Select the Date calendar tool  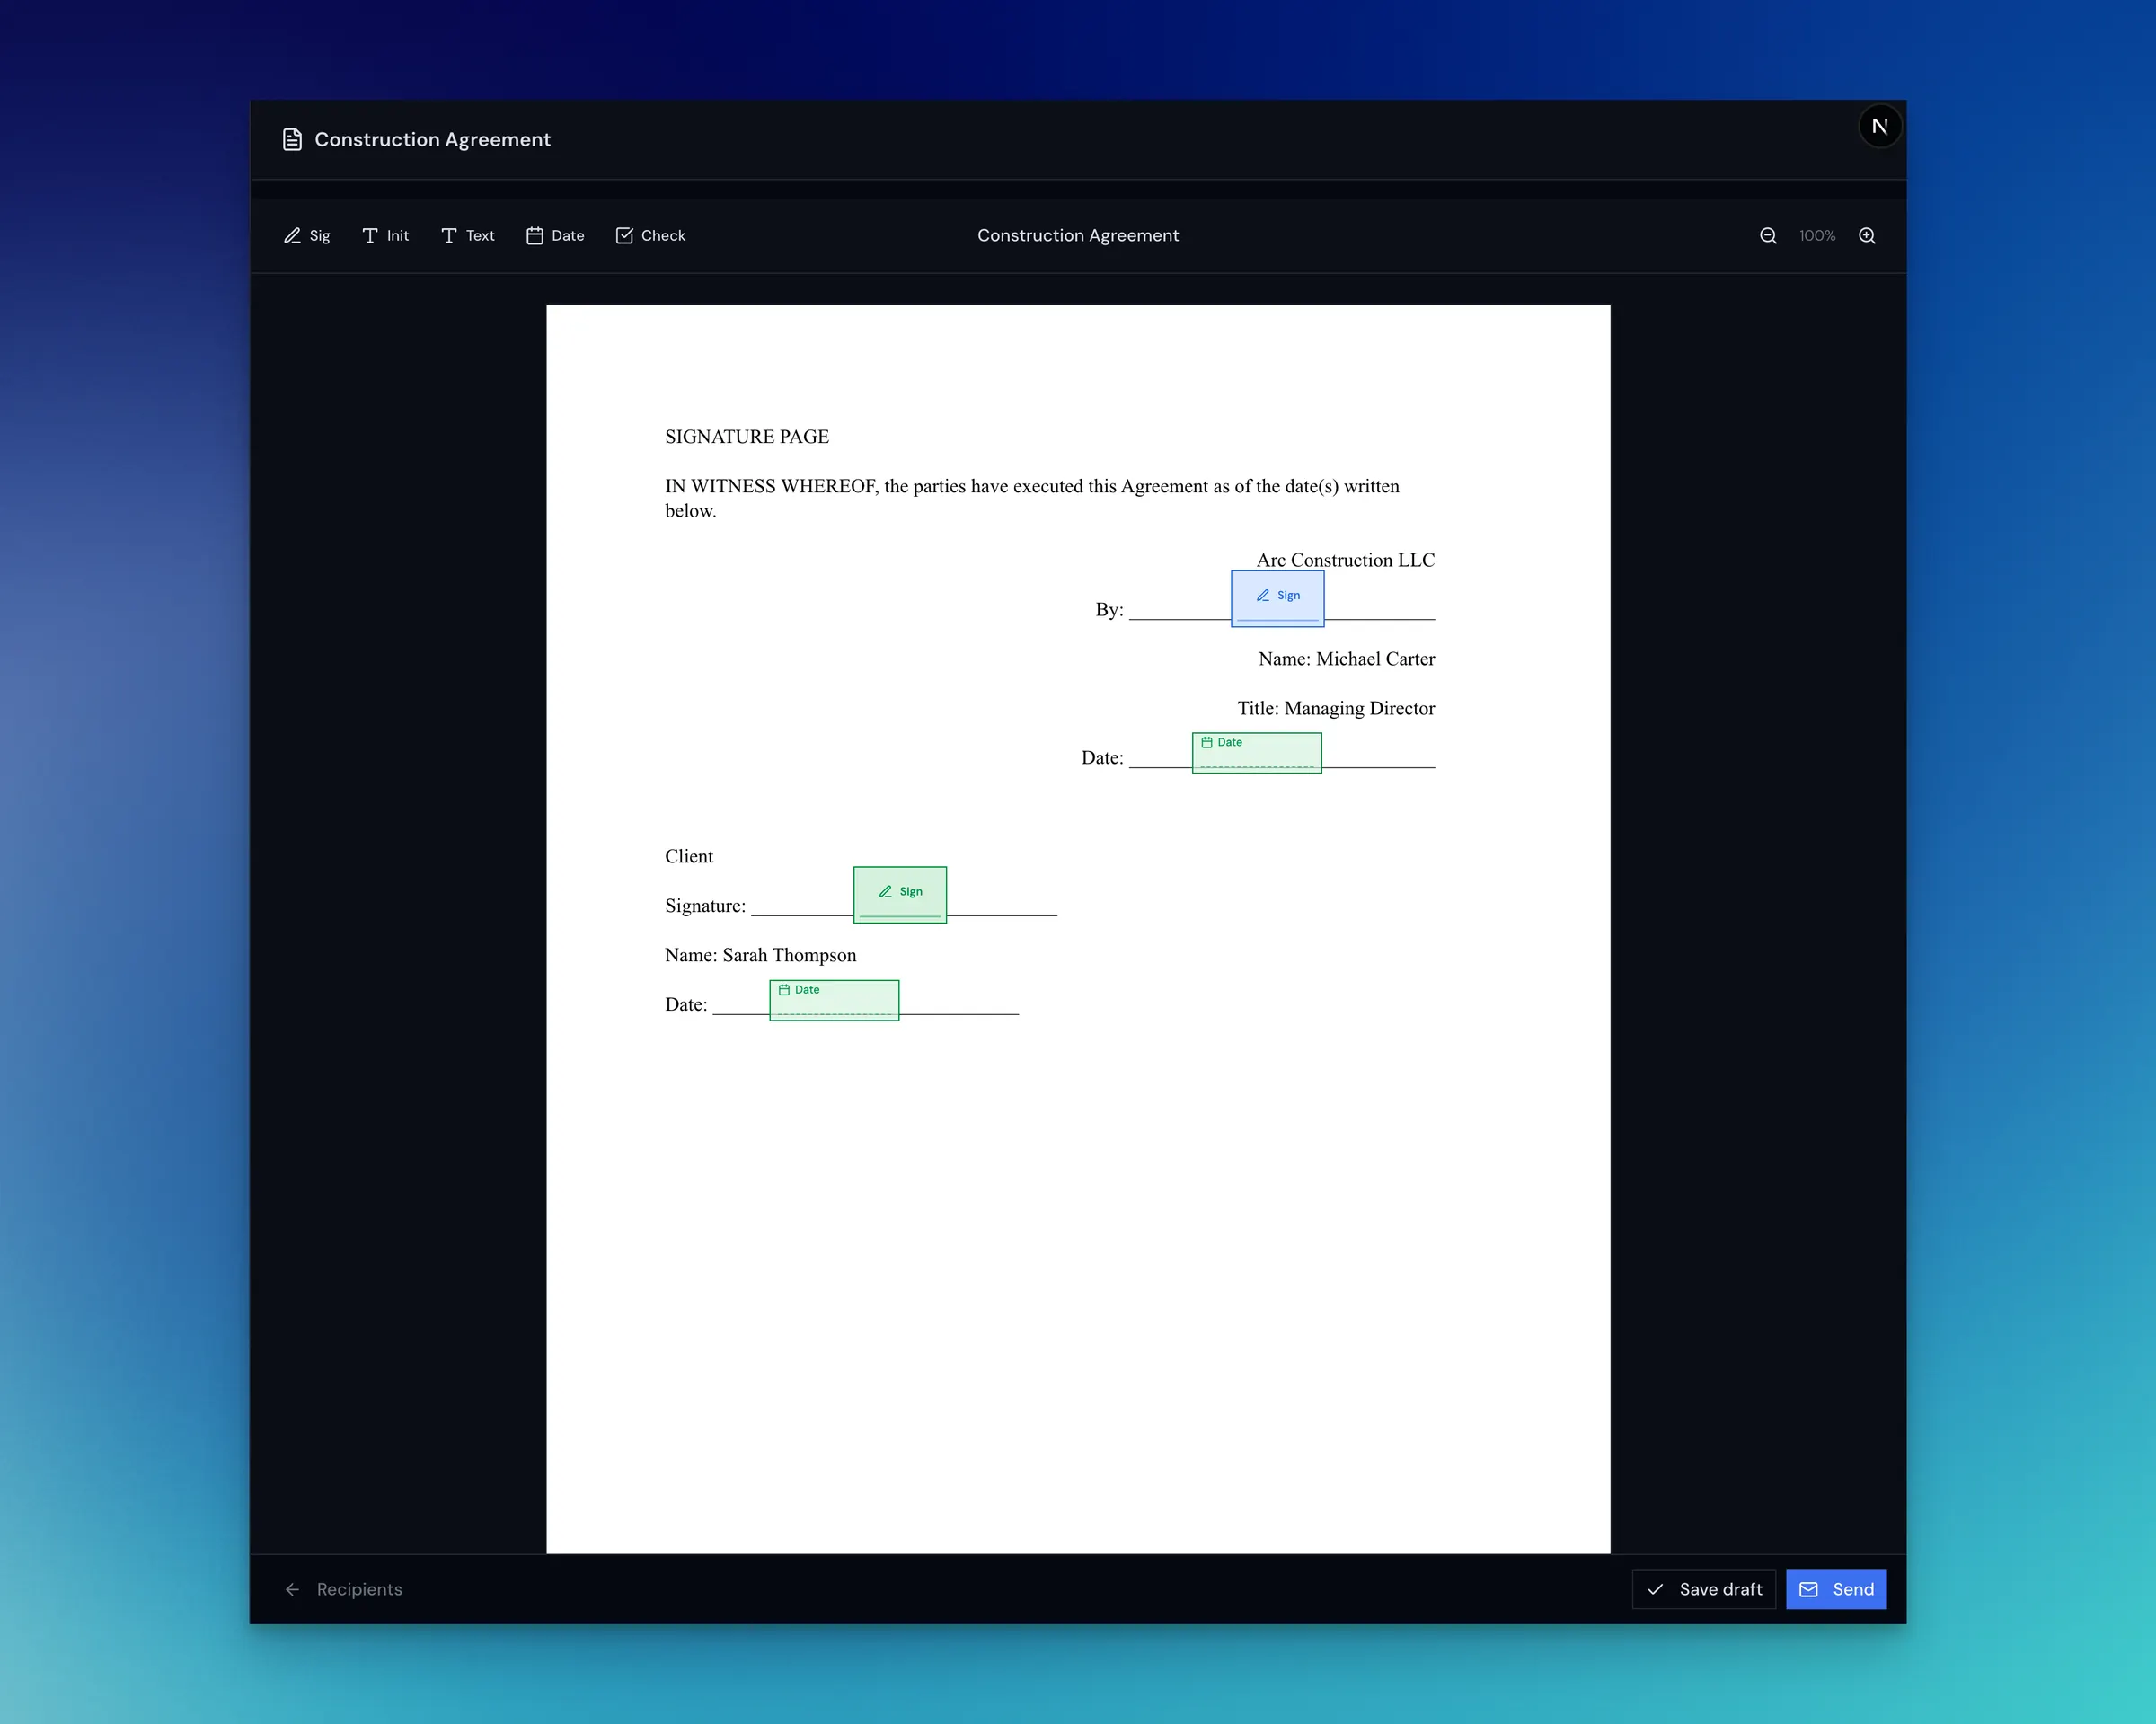coord(554,236)
